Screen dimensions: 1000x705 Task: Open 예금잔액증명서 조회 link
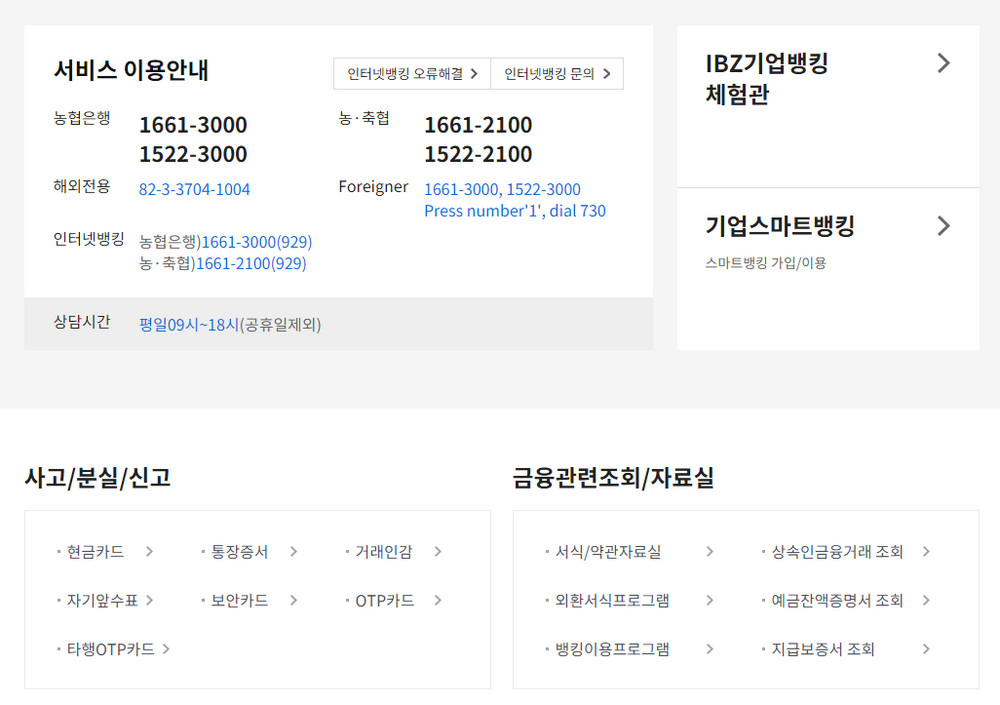837,600
